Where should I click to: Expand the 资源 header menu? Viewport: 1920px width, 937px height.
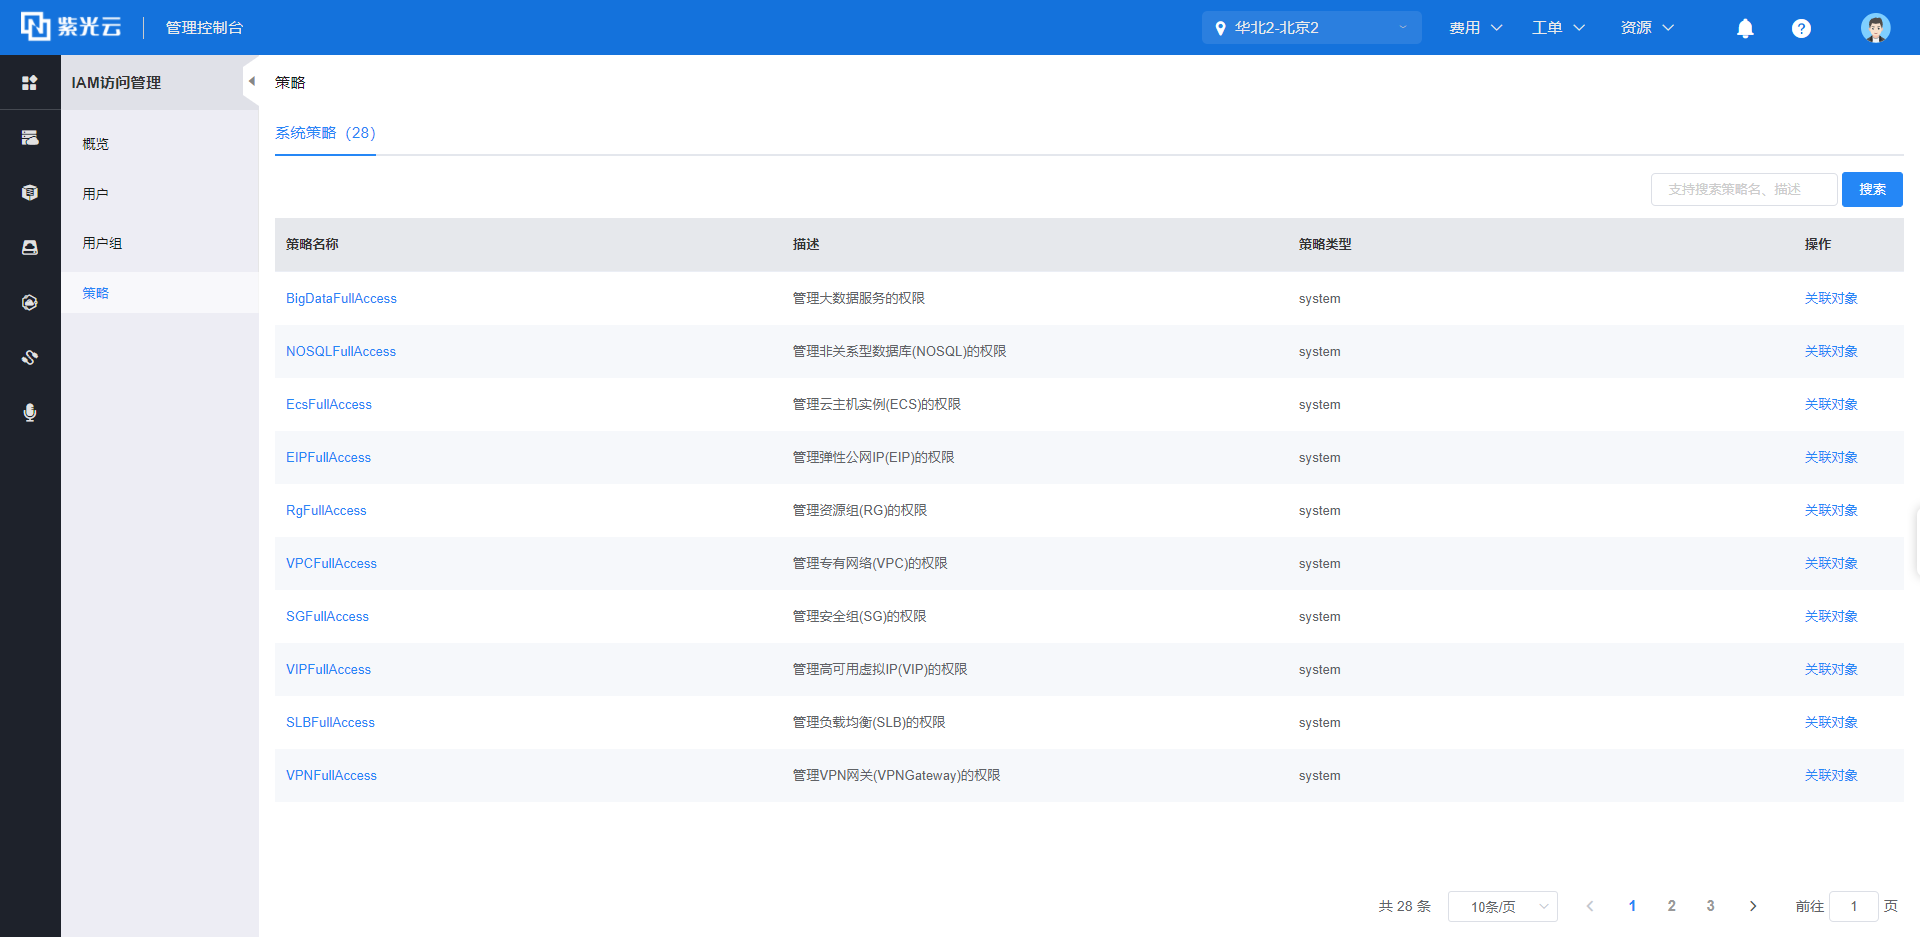[1646, 28]
